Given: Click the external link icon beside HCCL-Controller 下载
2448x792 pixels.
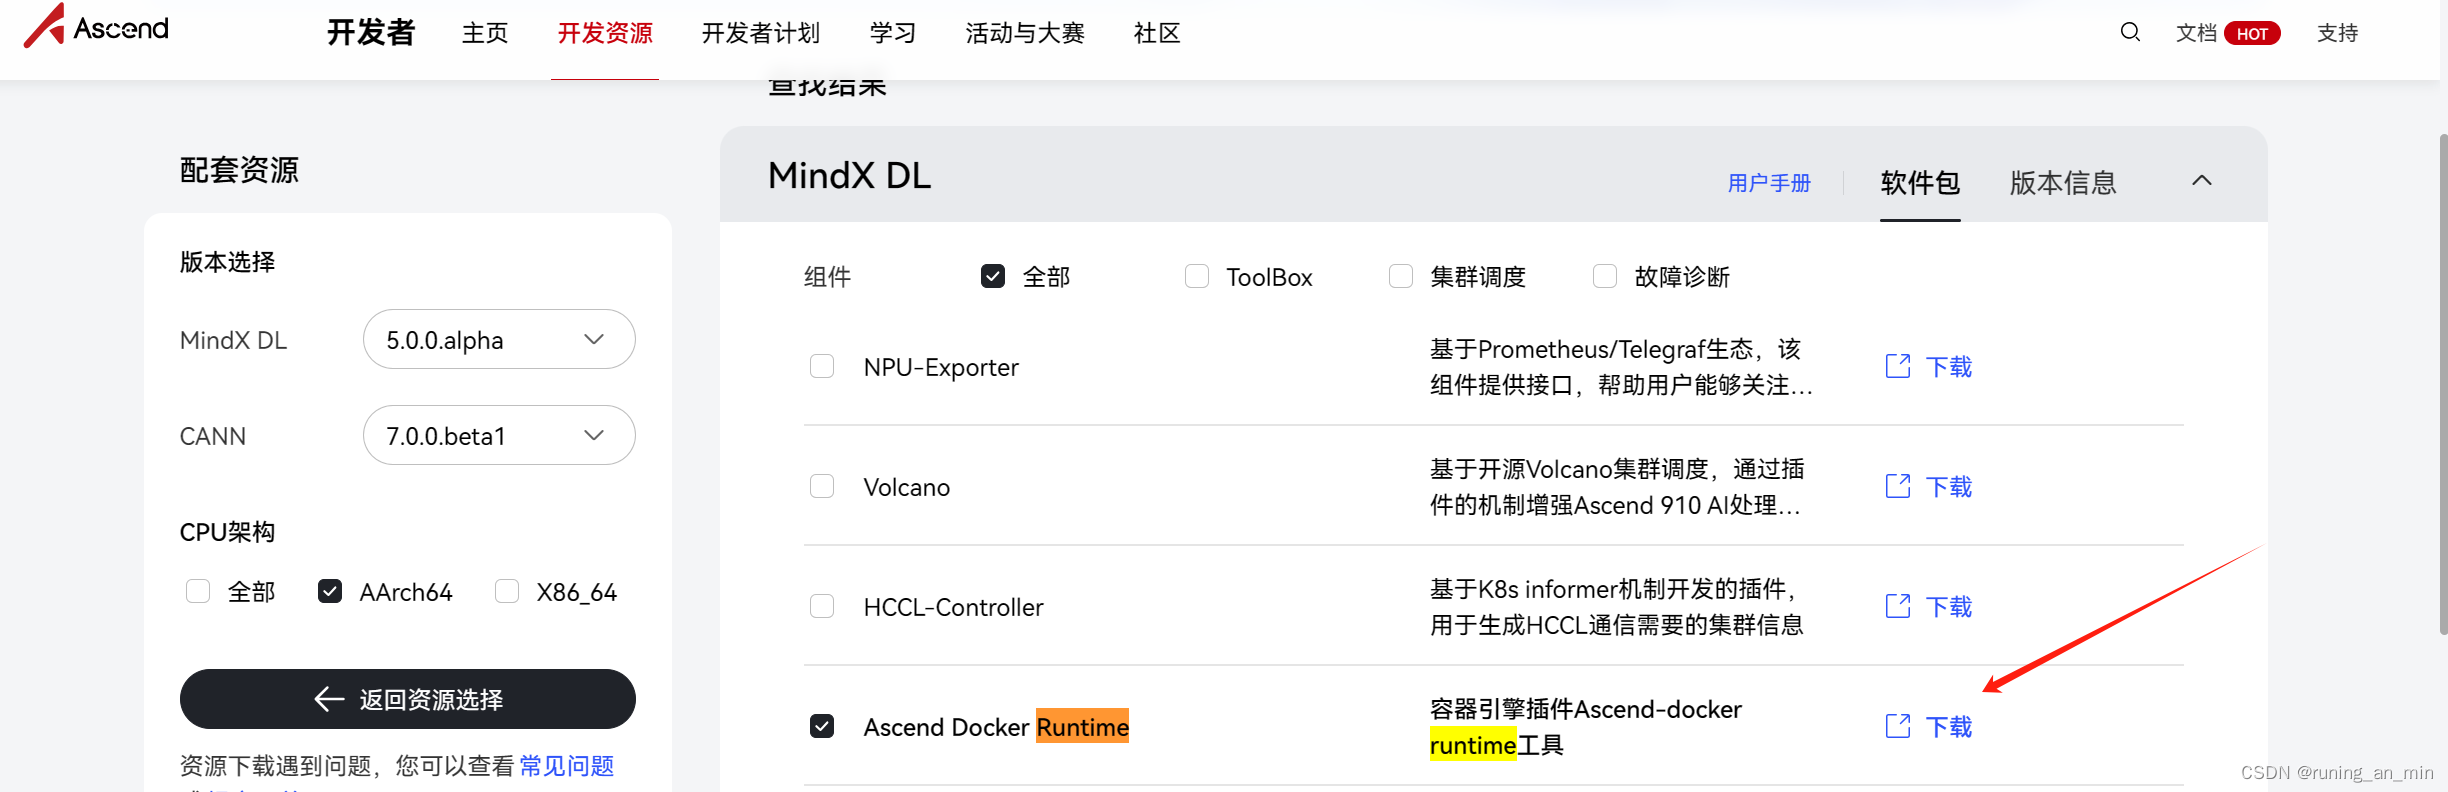Looking at the screenshot, I should [x=1897, y=606].
